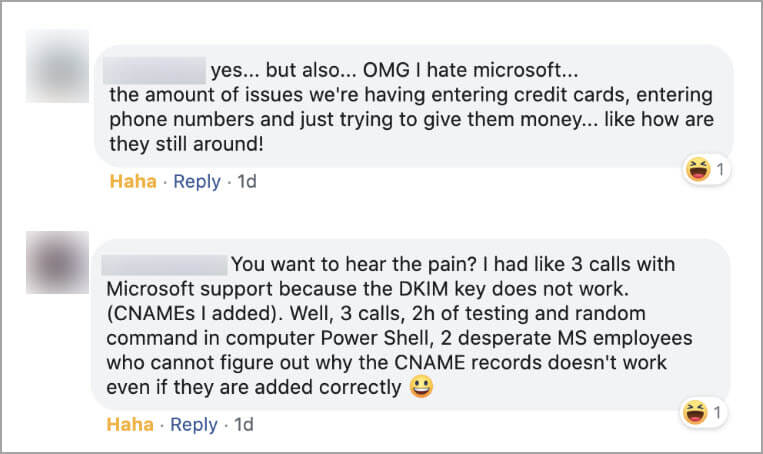Reply to the Microsoft support calls comment
Viewport: 763px width, 454px height.
point(194,425)
